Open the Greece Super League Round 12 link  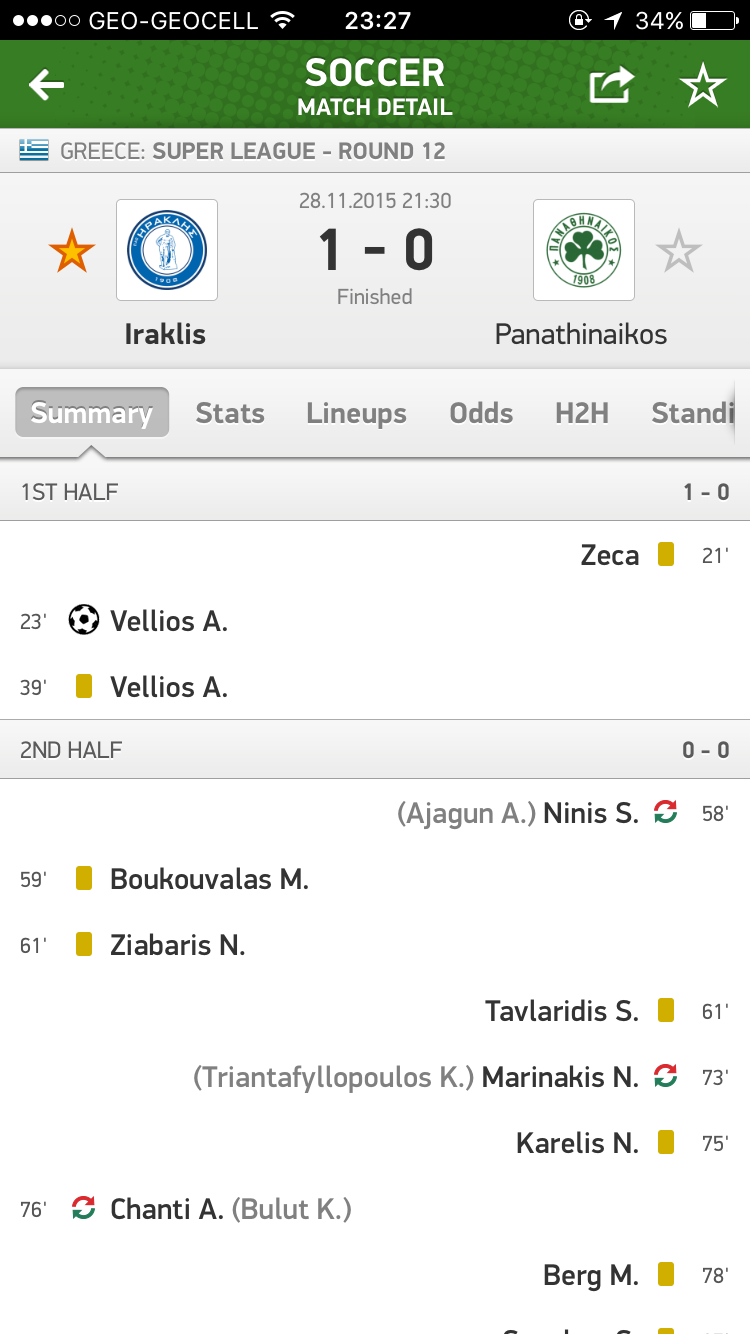point(253,151)
